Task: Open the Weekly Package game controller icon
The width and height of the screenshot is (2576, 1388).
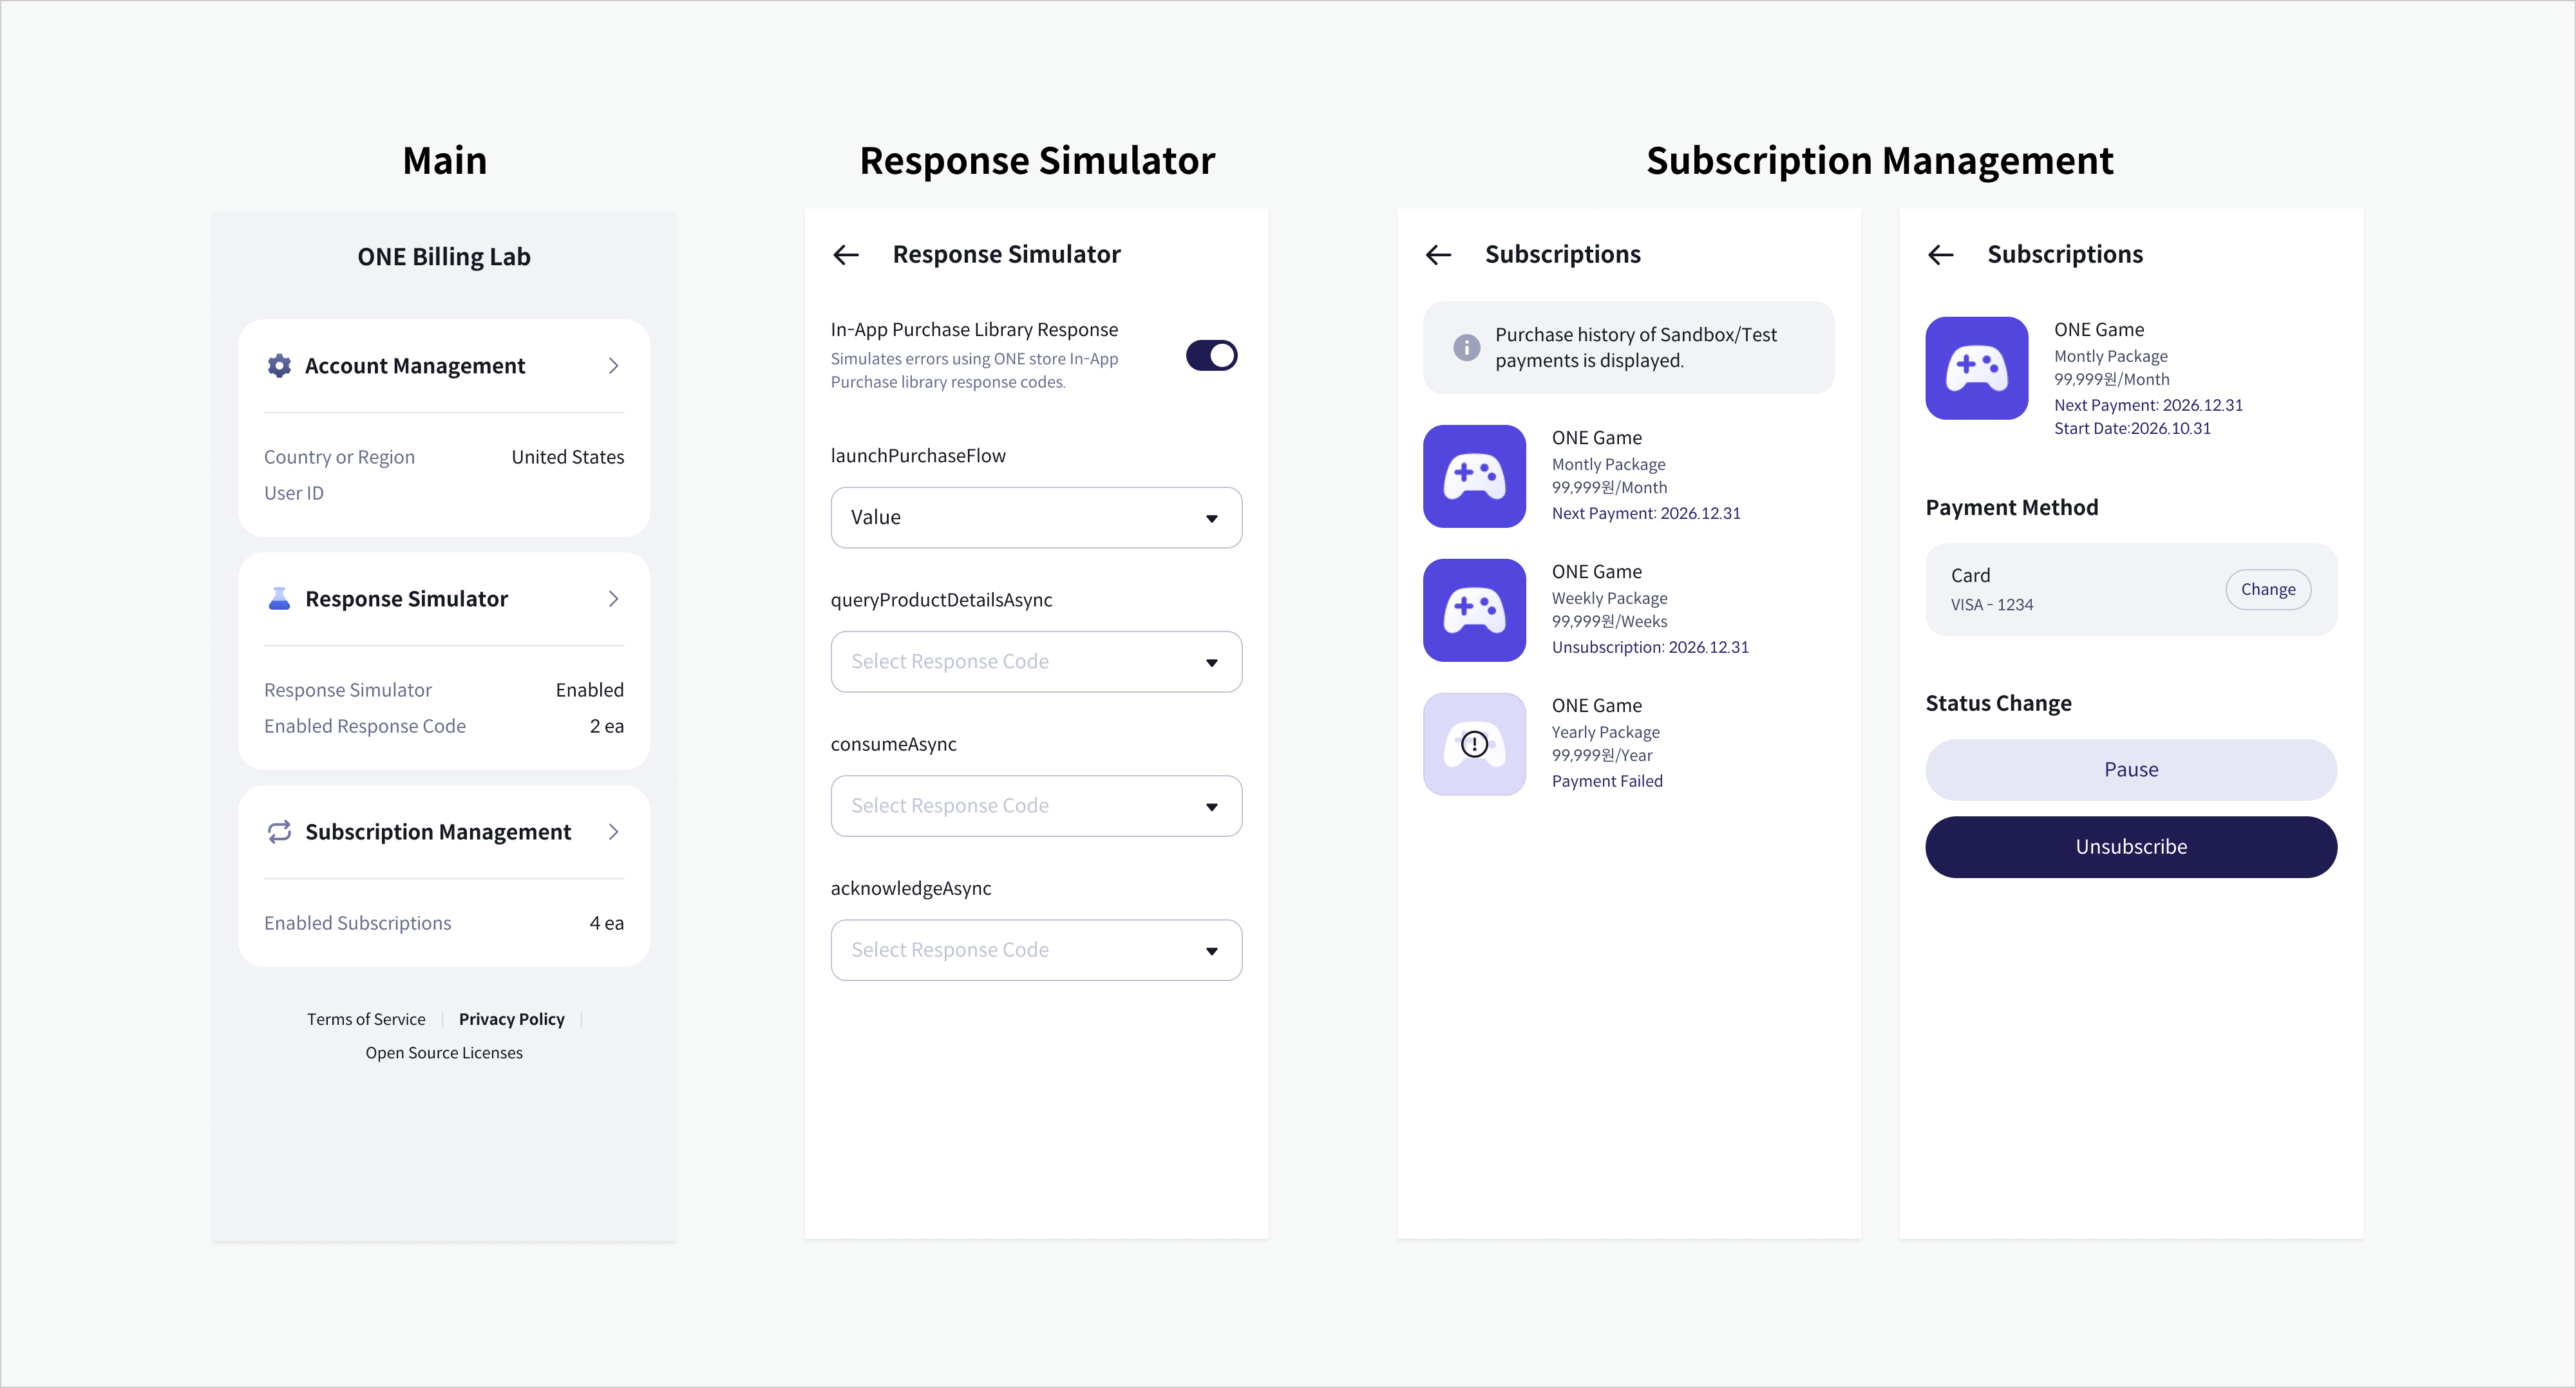Action: coord(1474,610)
